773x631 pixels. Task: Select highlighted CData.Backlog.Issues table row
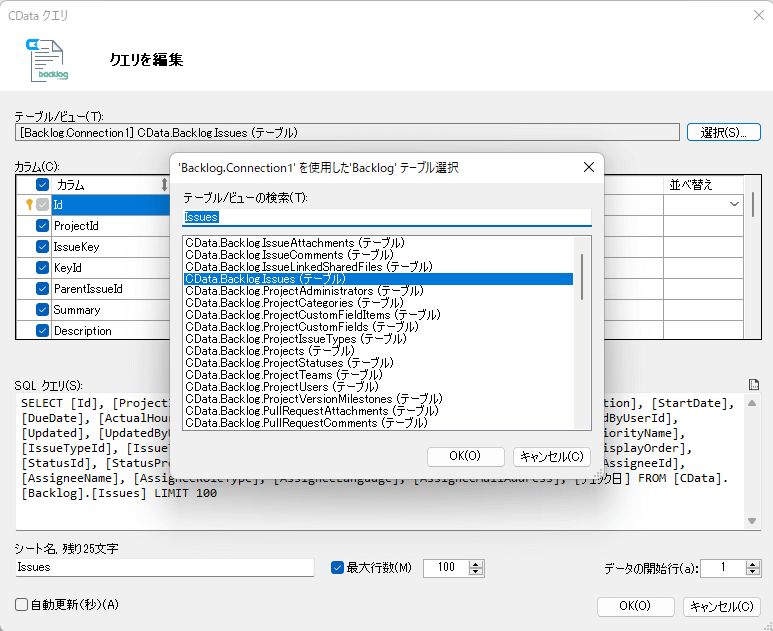click(379, 279)
